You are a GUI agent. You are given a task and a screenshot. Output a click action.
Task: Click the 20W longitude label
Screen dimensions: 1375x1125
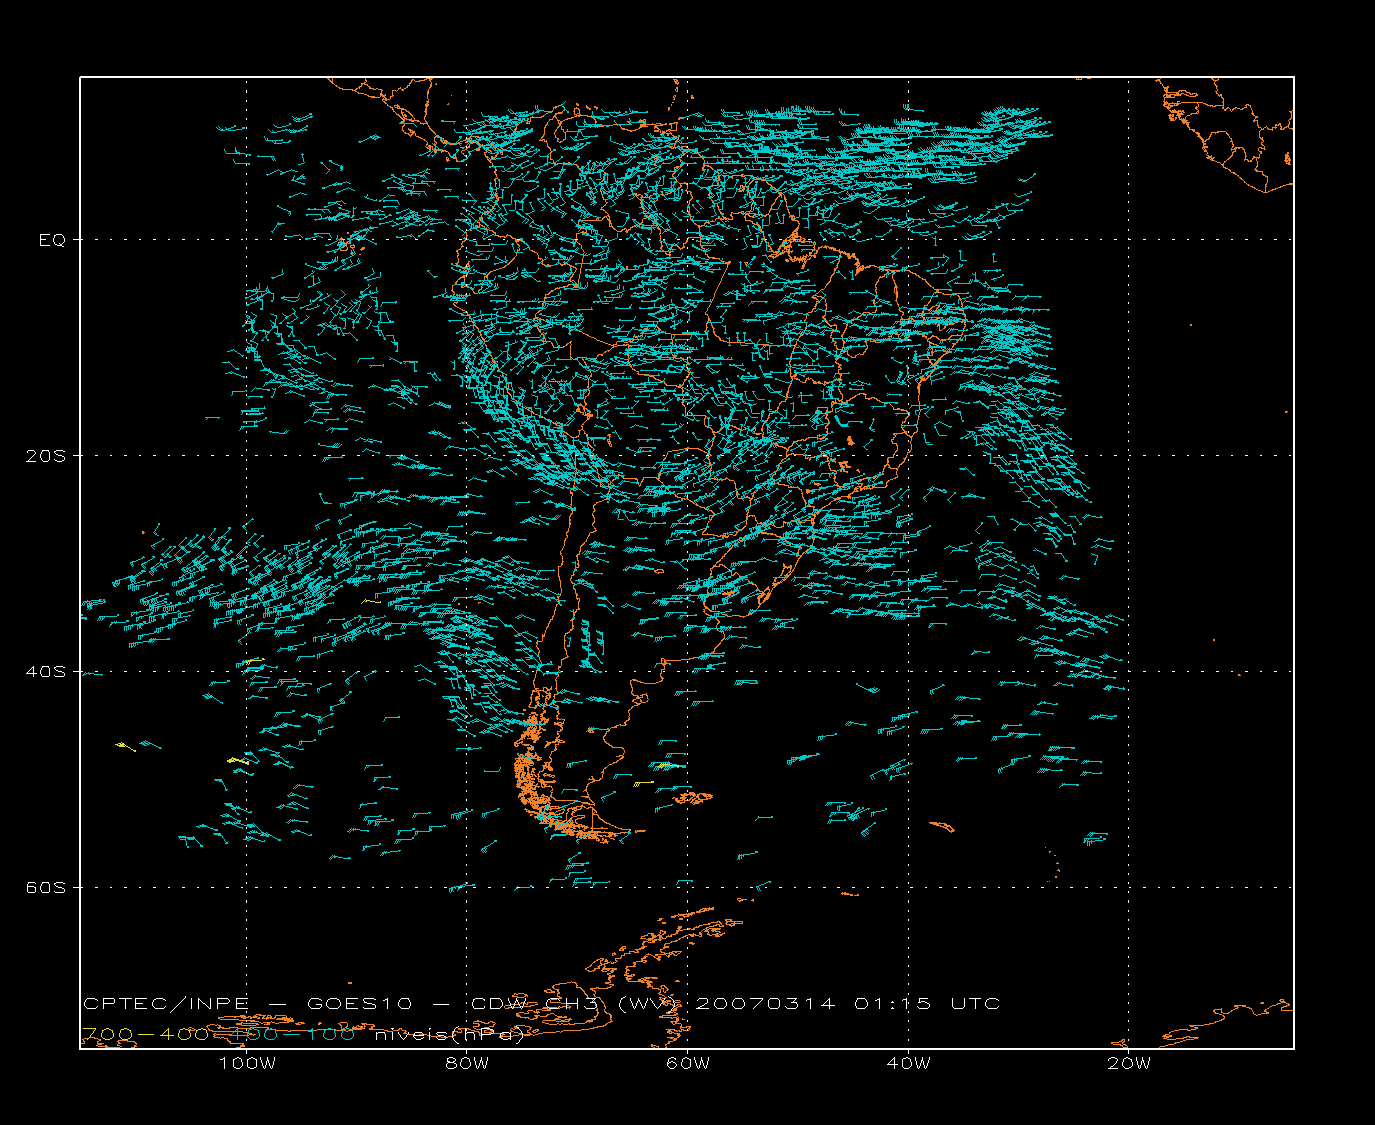1129,1064
